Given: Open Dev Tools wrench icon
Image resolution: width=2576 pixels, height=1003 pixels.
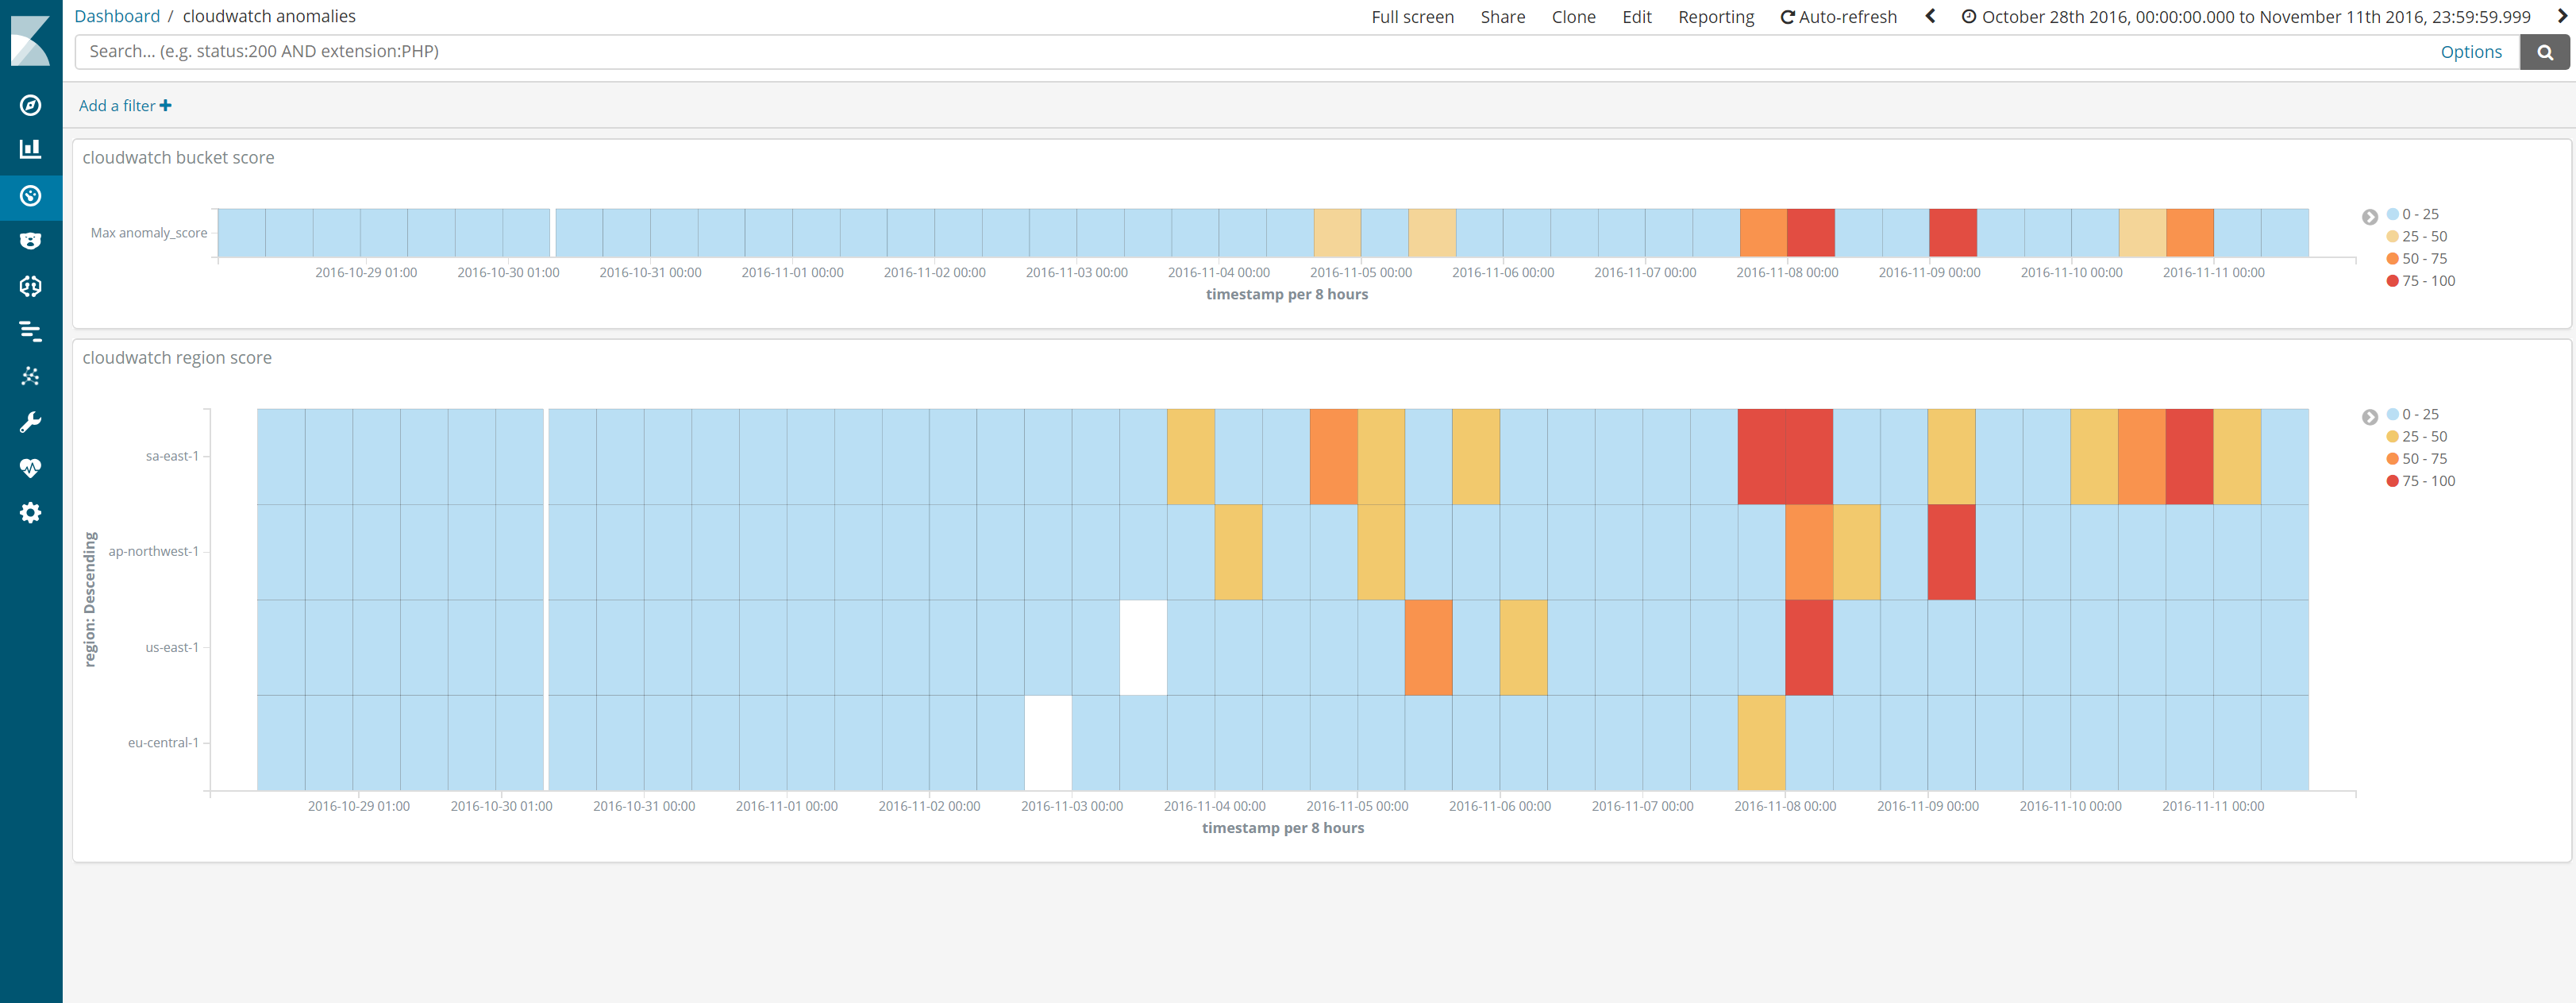Looking at the screenshot, I should 30,422.
